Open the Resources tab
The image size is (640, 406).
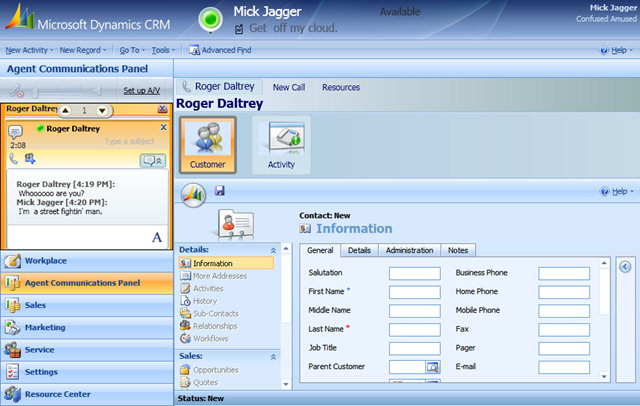[341, 87]
